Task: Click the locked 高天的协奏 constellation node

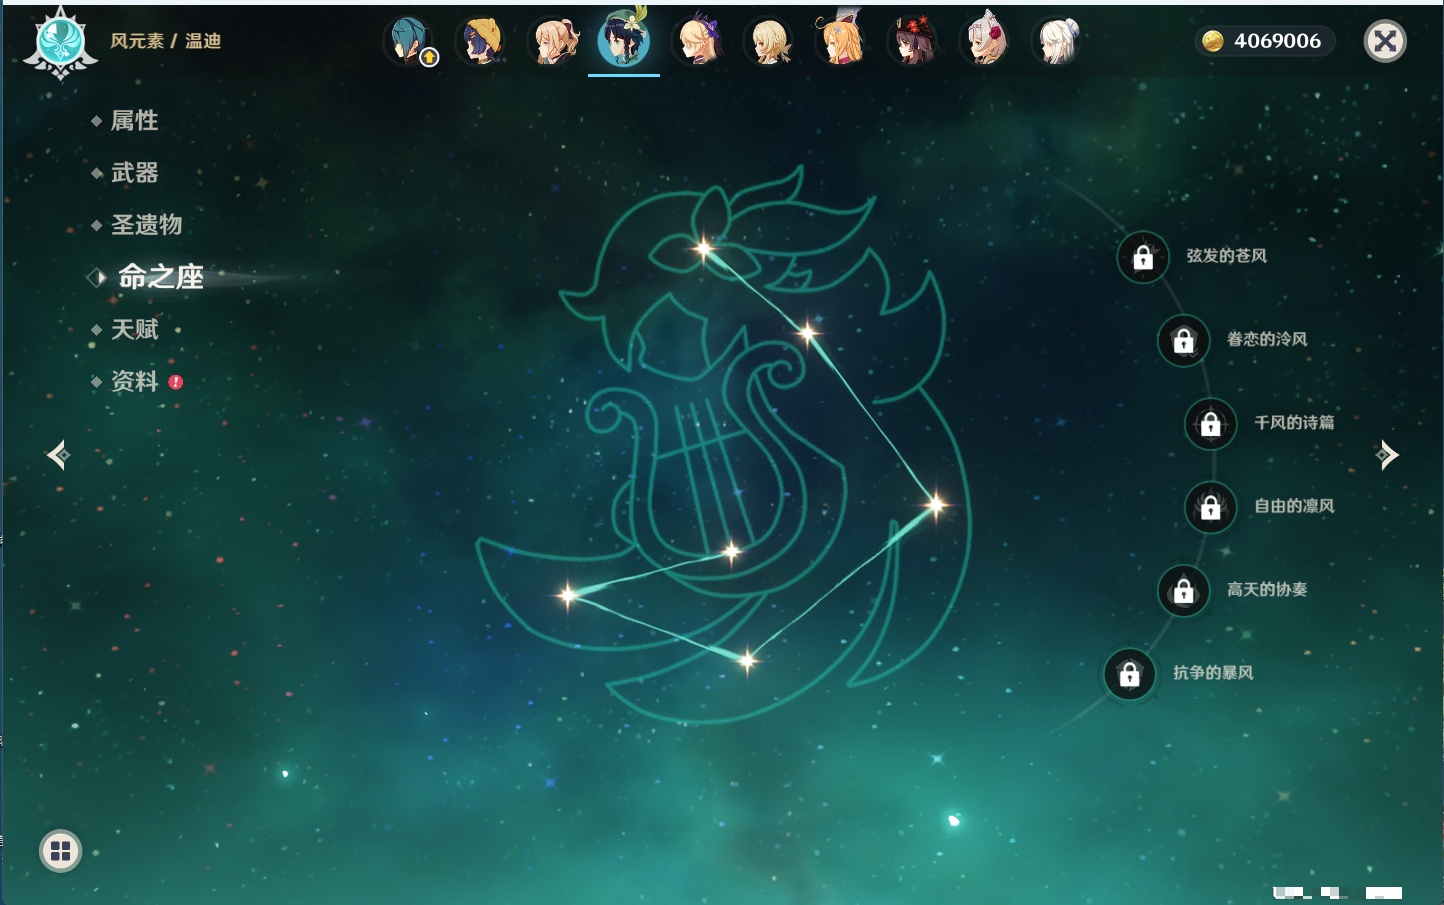Action: (x=1183, y=591)
